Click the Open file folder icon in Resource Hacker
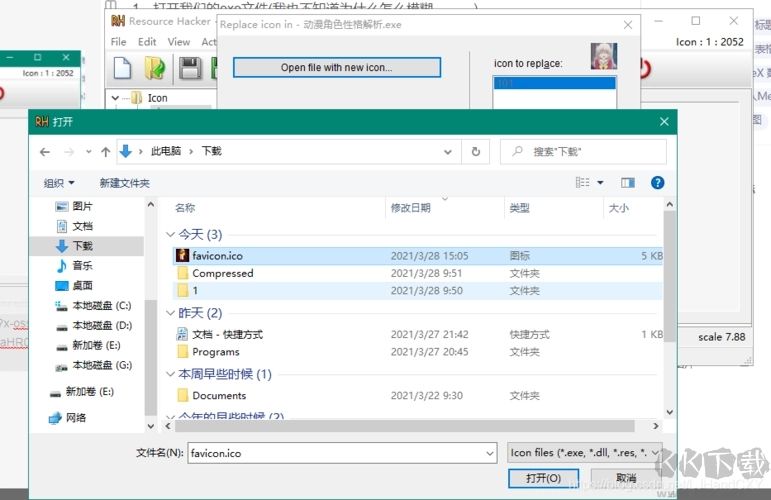Image resolution: width=771 pixels, height=500 pixels. click(x=155, y=68)
